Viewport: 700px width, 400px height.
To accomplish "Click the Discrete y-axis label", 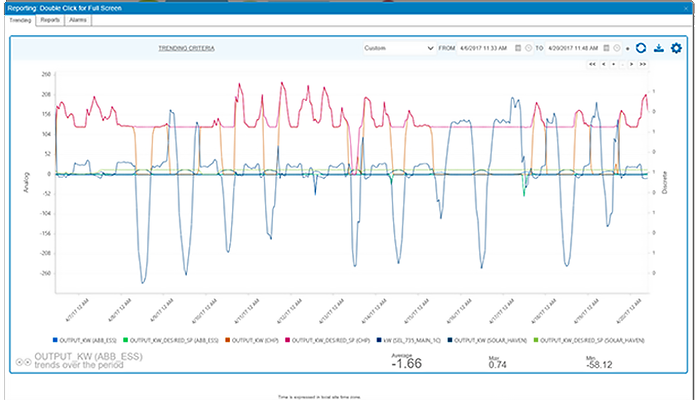I will 664,182.
